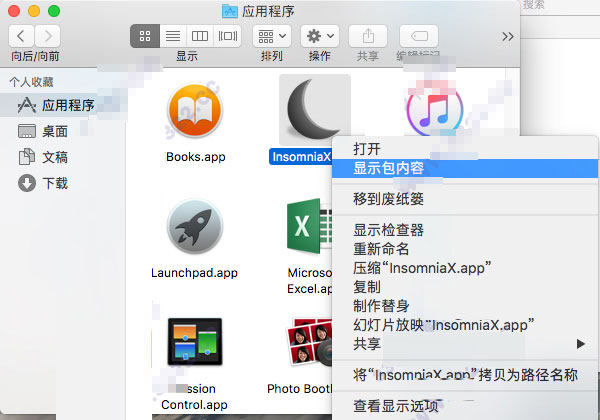Choose 压缩"InsomniaX.app" in the context menu

(465, 268)
